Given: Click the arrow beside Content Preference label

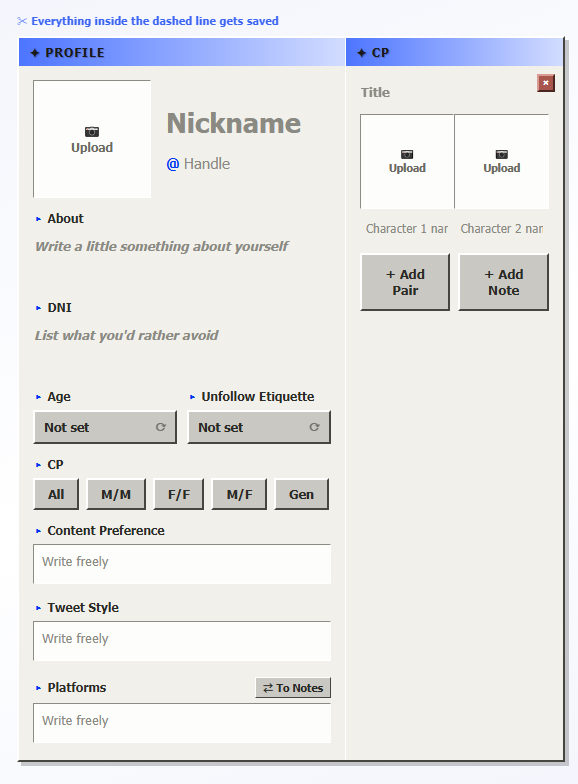Looking at the screenshot, I should 38,531.
